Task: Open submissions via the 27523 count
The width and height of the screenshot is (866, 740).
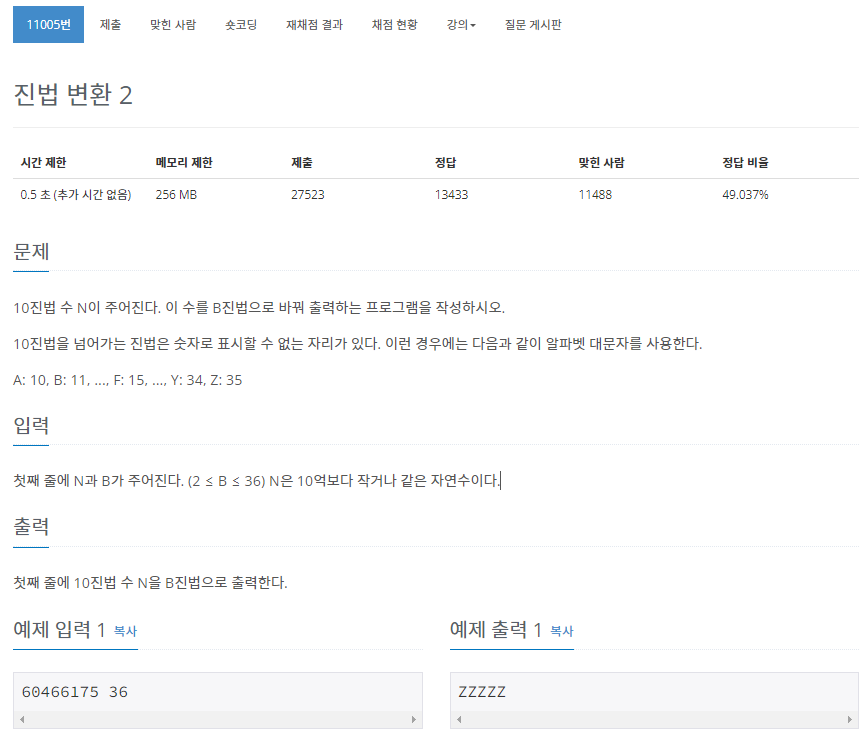Action: coord(310,195)
